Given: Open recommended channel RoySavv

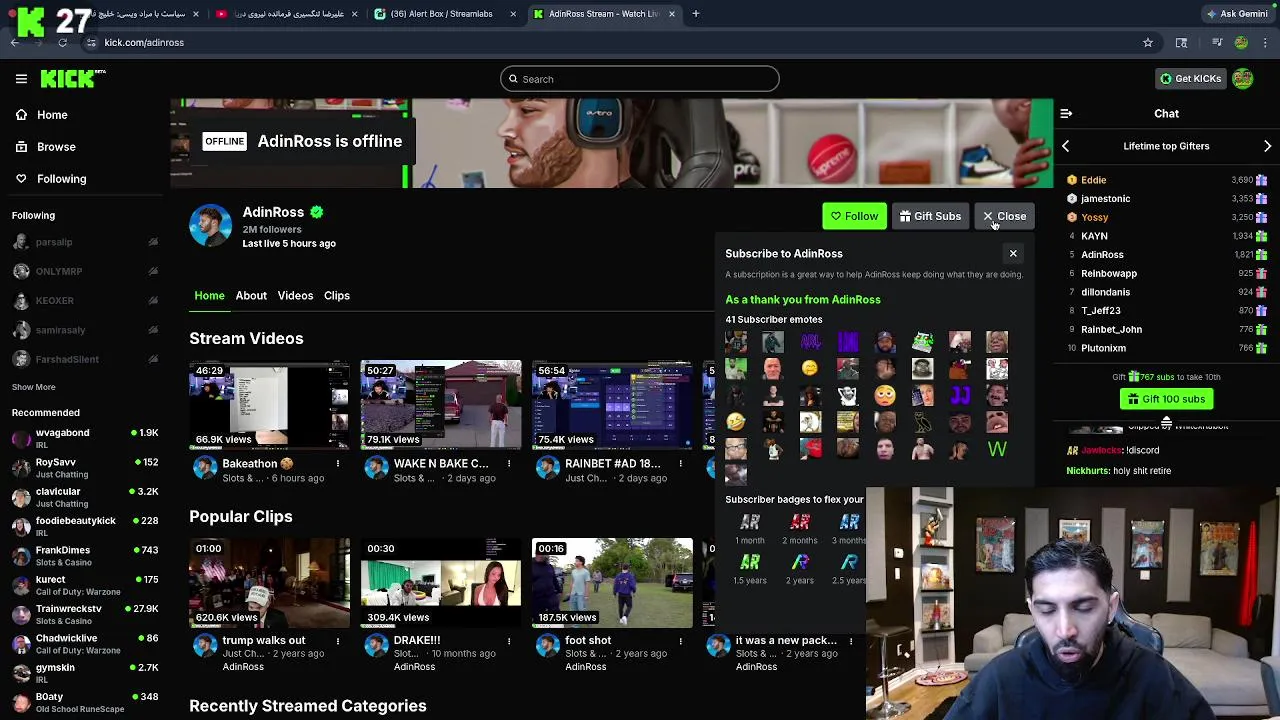Looking at the screenshot, I should tap(85, 468).
